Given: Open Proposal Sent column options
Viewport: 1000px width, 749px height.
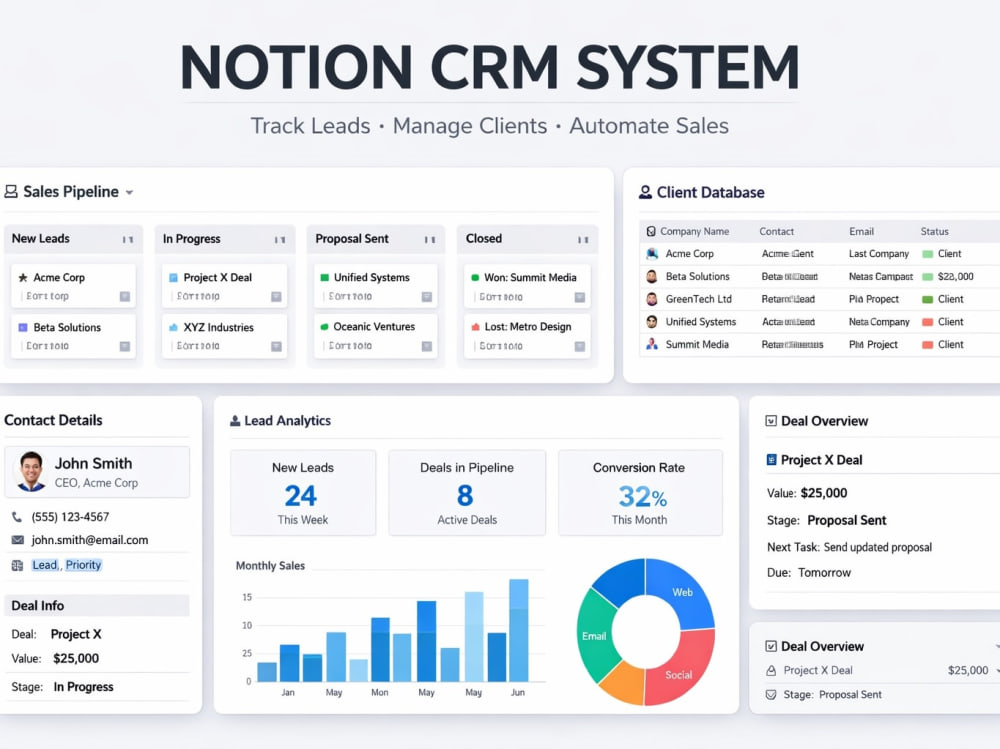Looking at the screenshot, I should coord(430,240).
